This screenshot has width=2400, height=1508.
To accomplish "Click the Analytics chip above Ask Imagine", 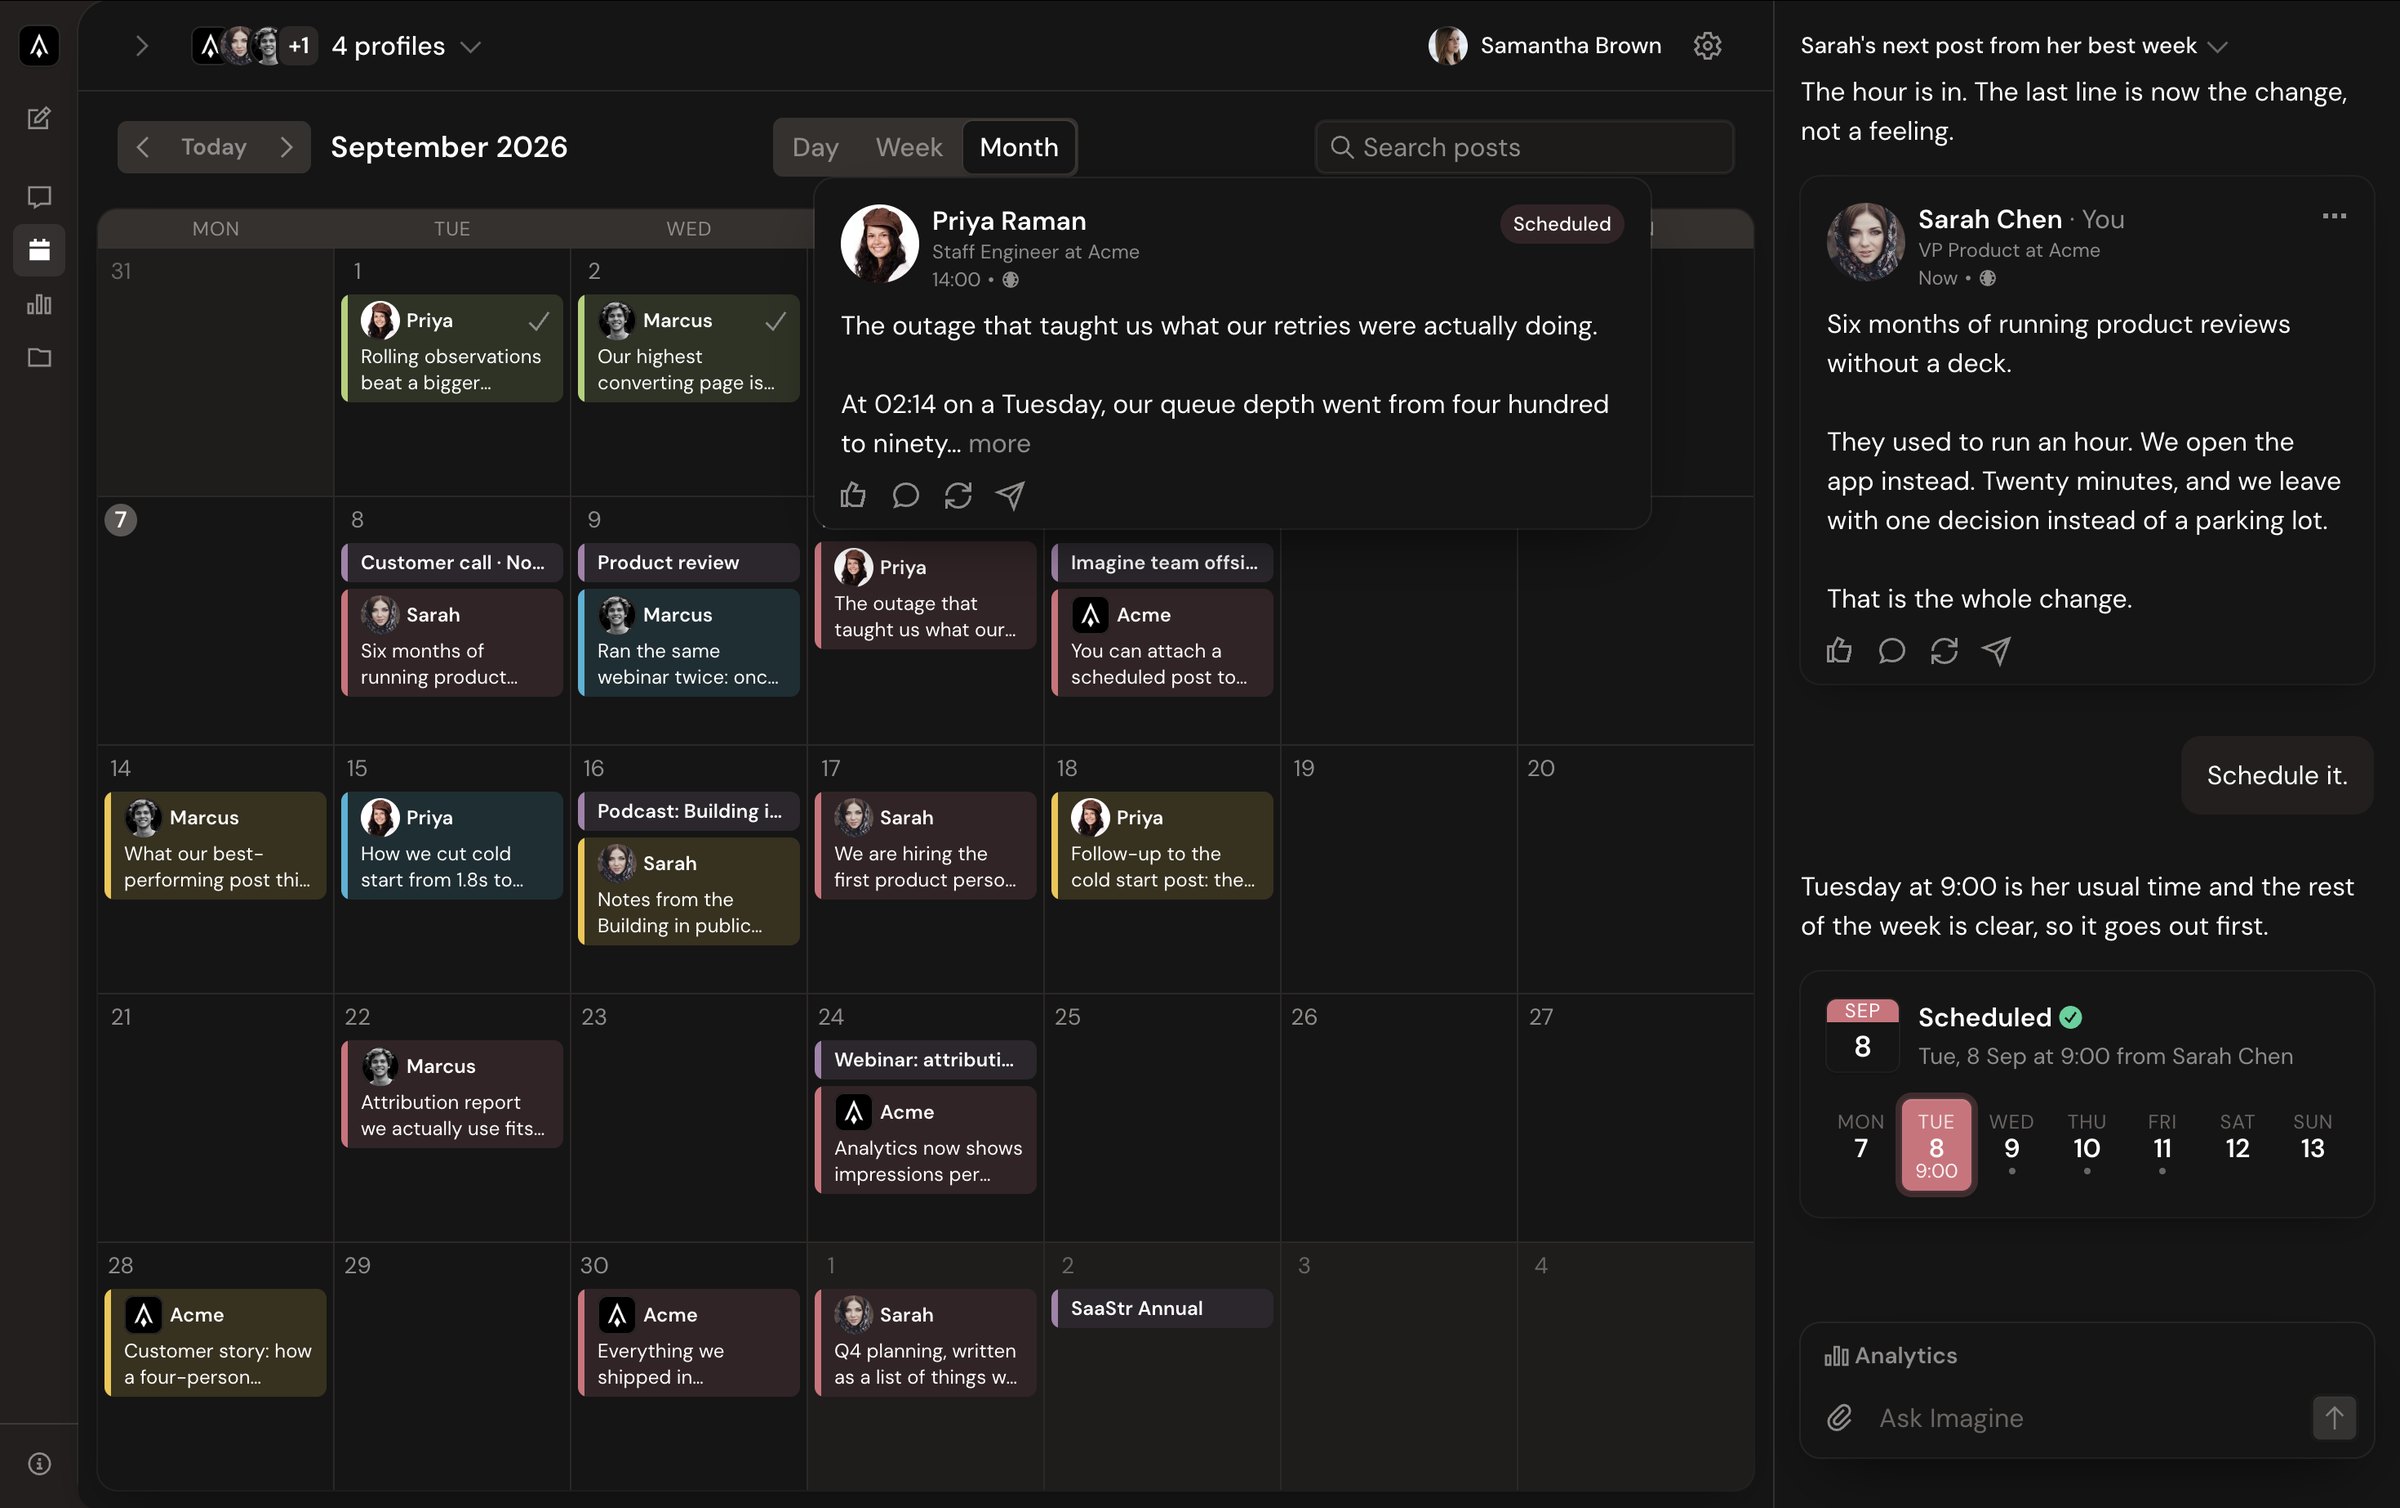I will coord(1891,1356).
